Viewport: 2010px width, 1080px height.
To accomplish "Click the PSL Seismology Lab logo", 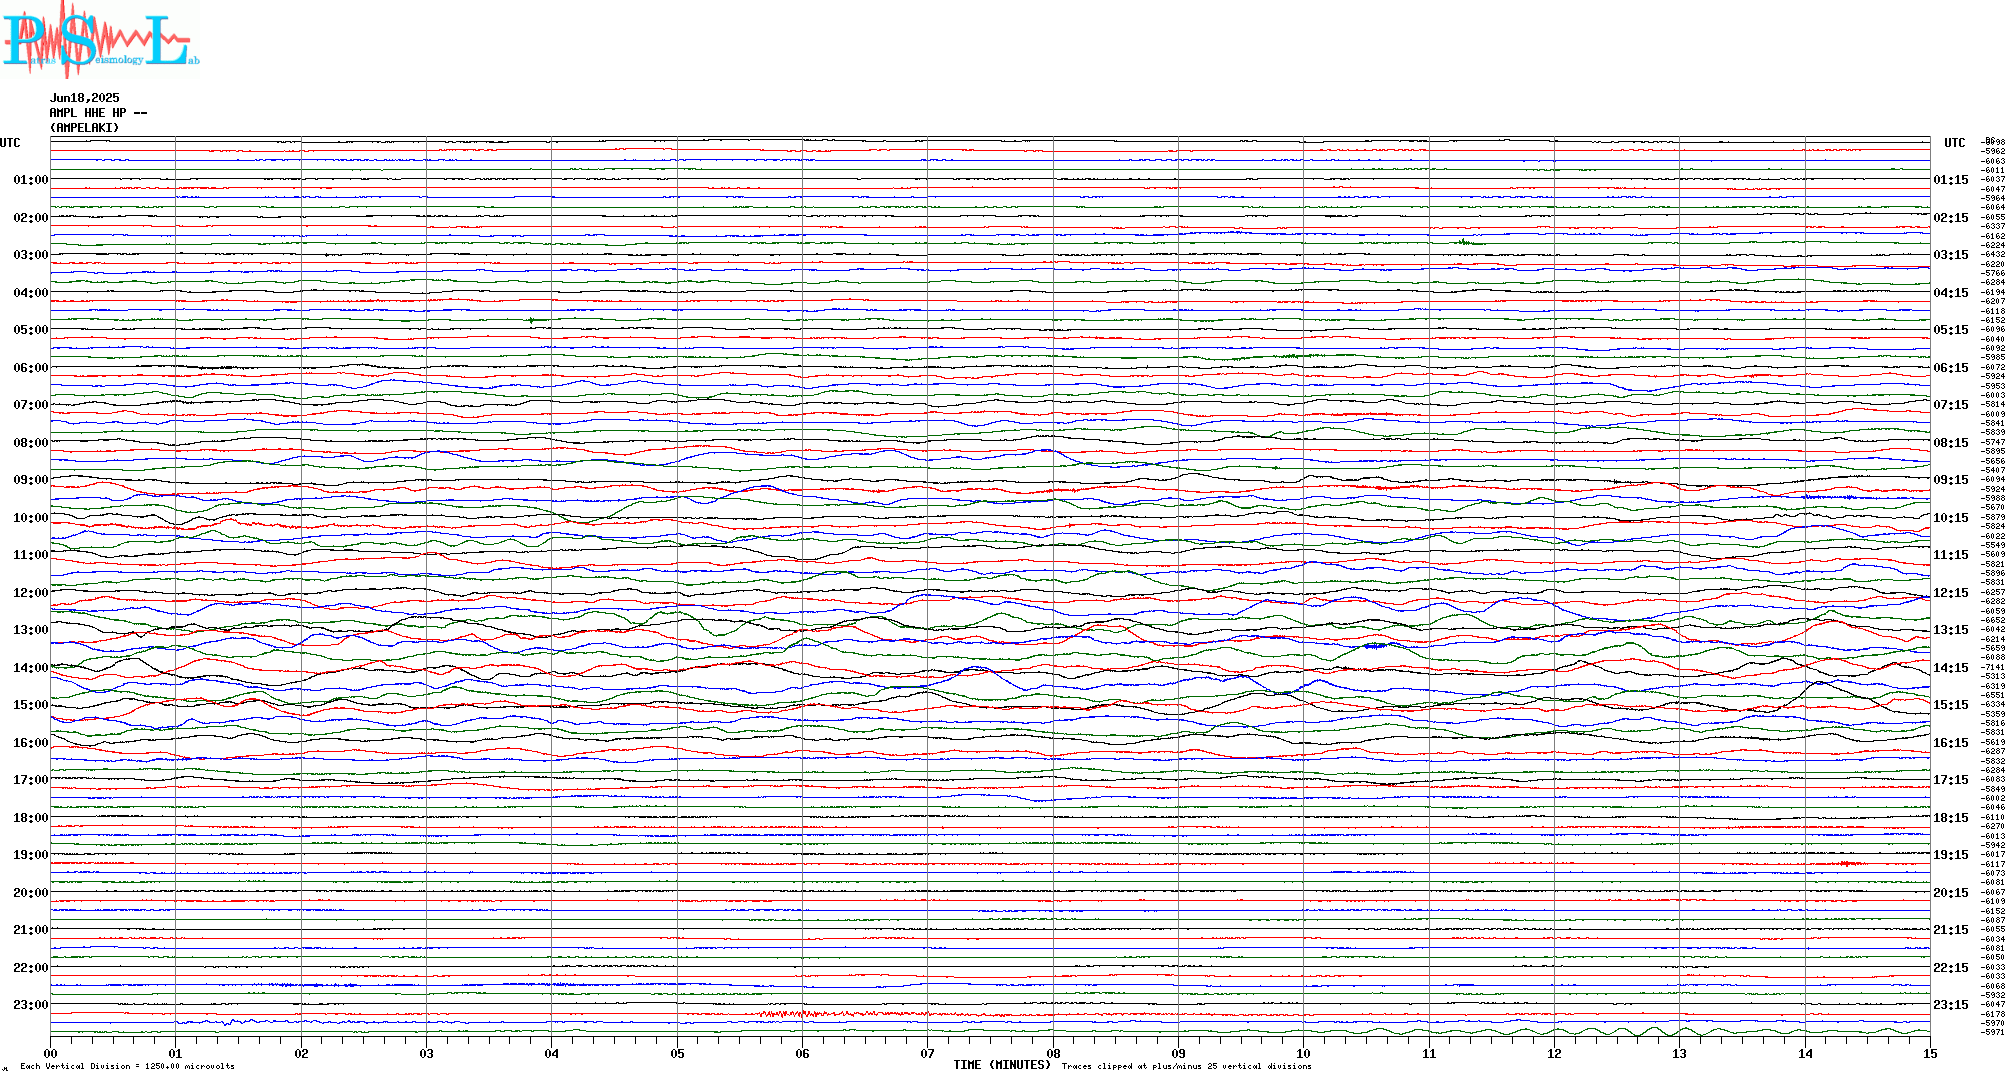I will 100,39.
